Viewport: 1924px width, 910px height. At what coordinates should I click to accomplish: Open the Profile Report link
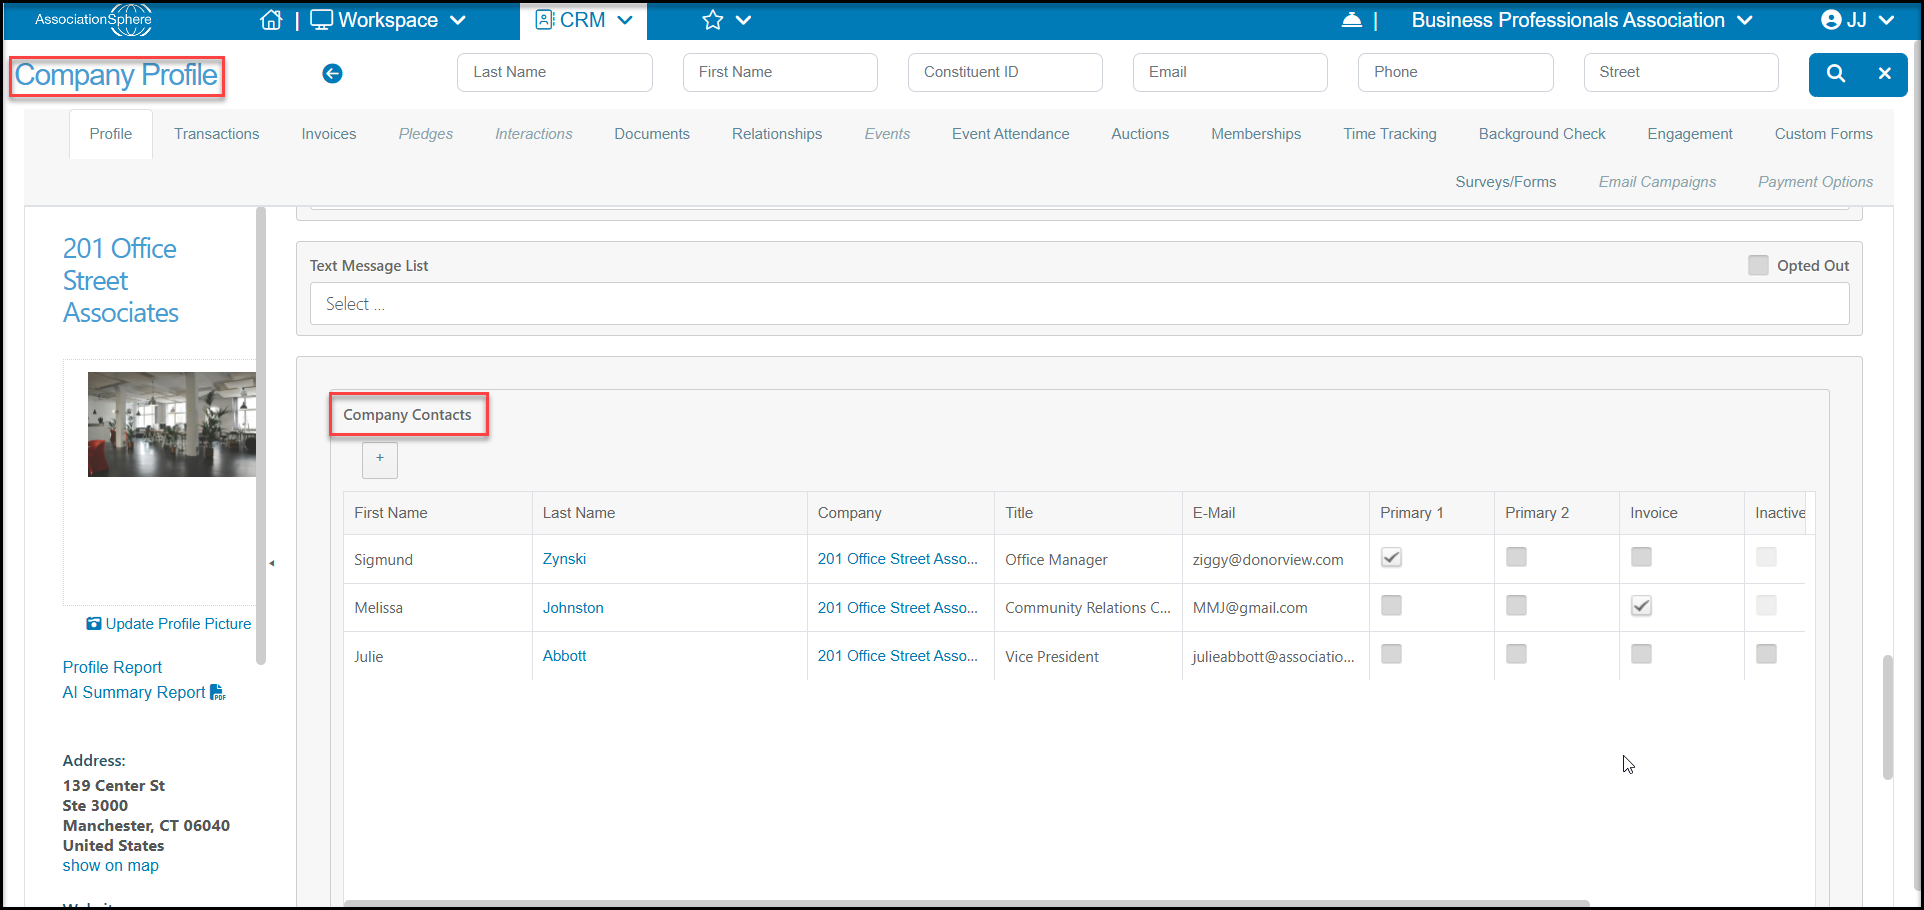(x=112, y=667)
